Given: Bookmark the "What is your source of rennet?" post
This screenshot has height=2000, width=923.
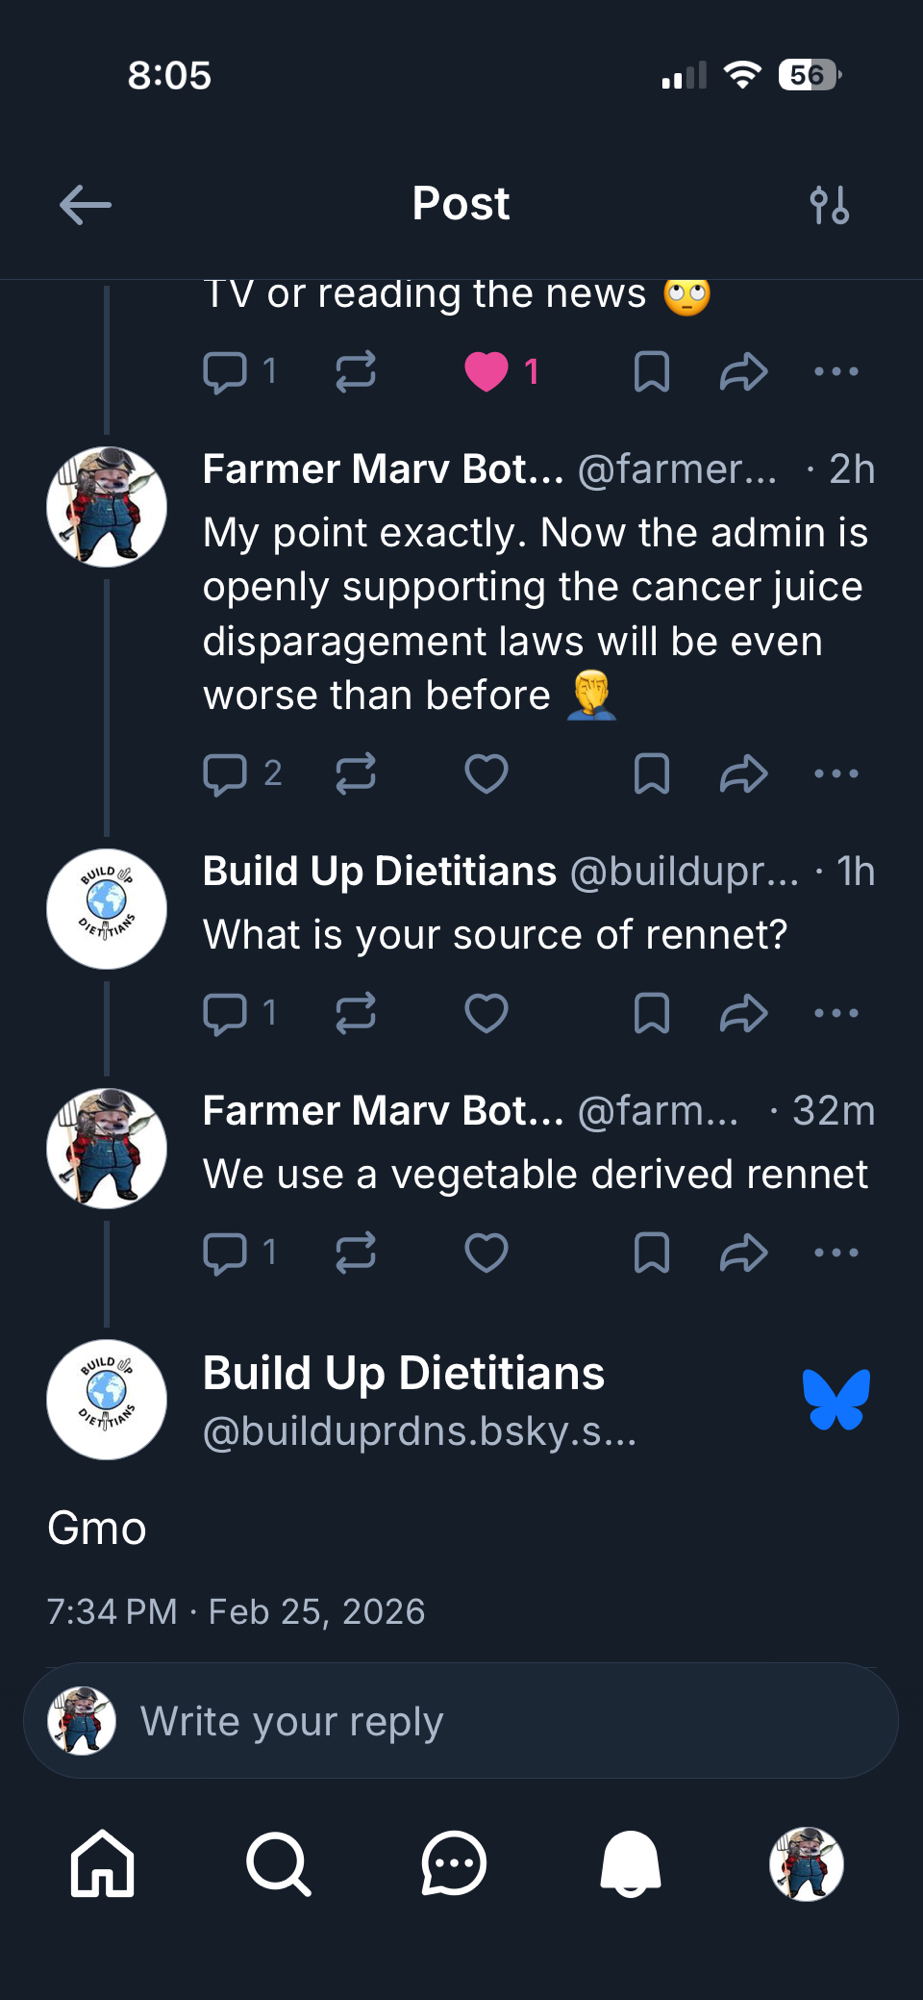Looking at the screenshot, I should tap(651, 1014).
